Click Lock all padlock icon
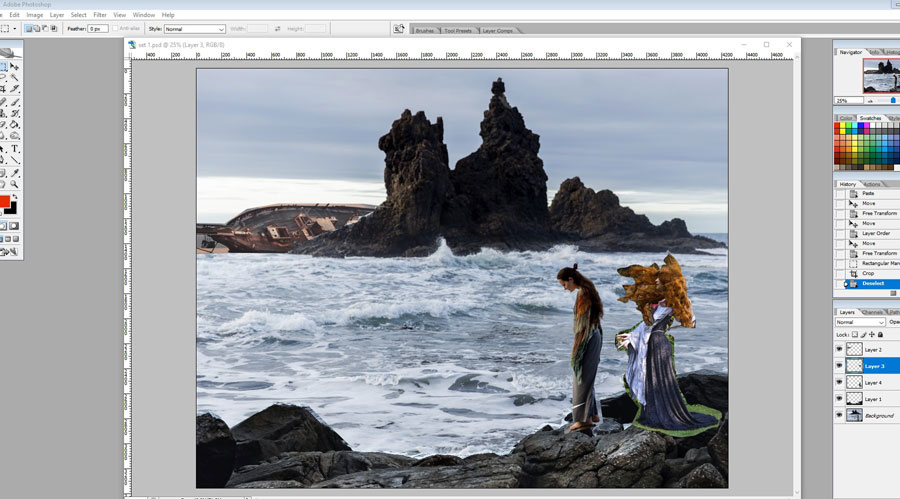The image size is (900, 499). click(x=880, y=335)
